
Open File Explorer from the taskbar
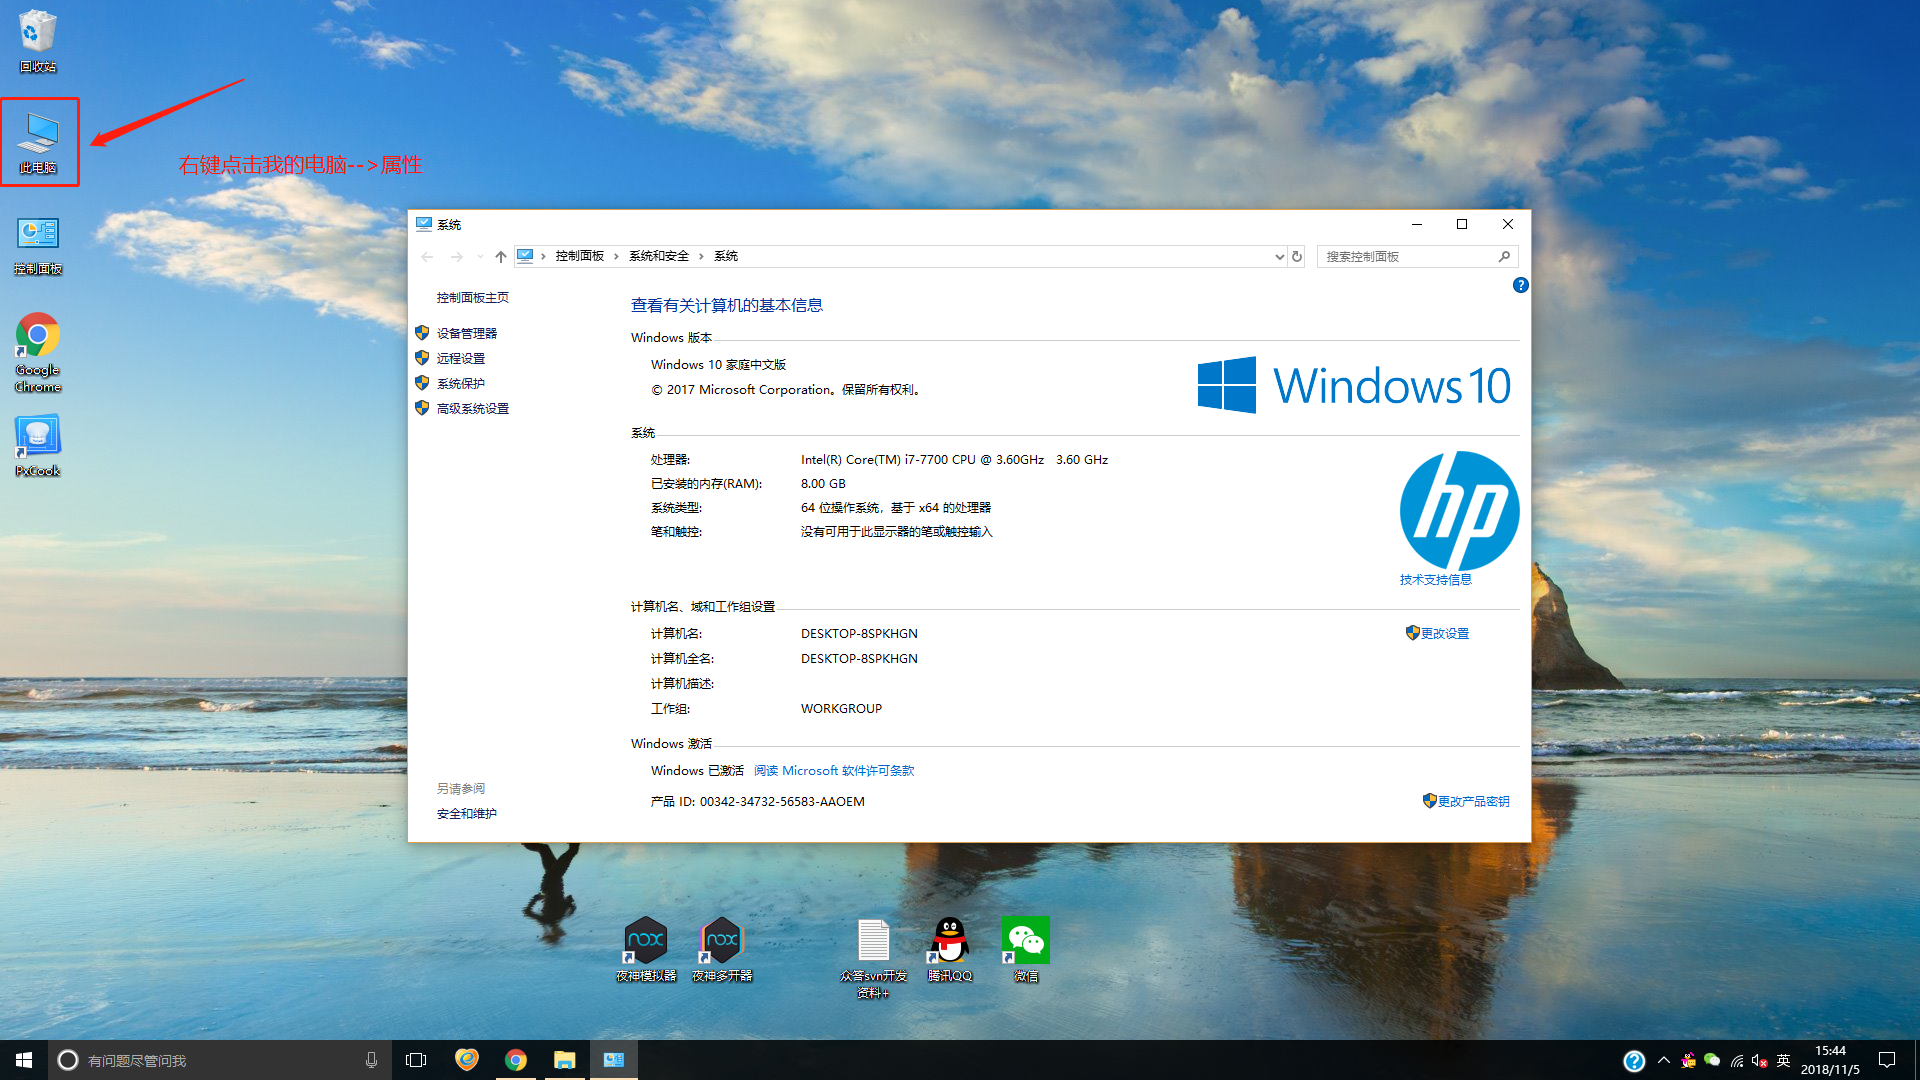point(565,1060)
